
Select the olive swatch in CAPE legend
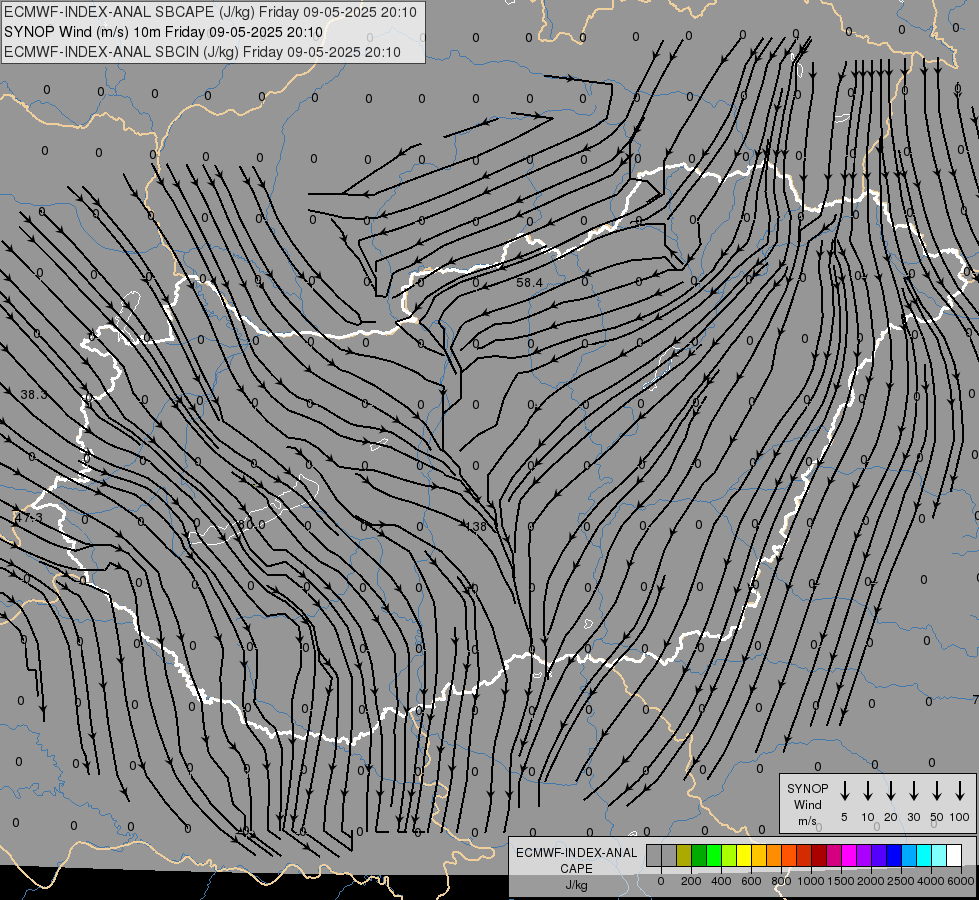[x=684, y=855]
